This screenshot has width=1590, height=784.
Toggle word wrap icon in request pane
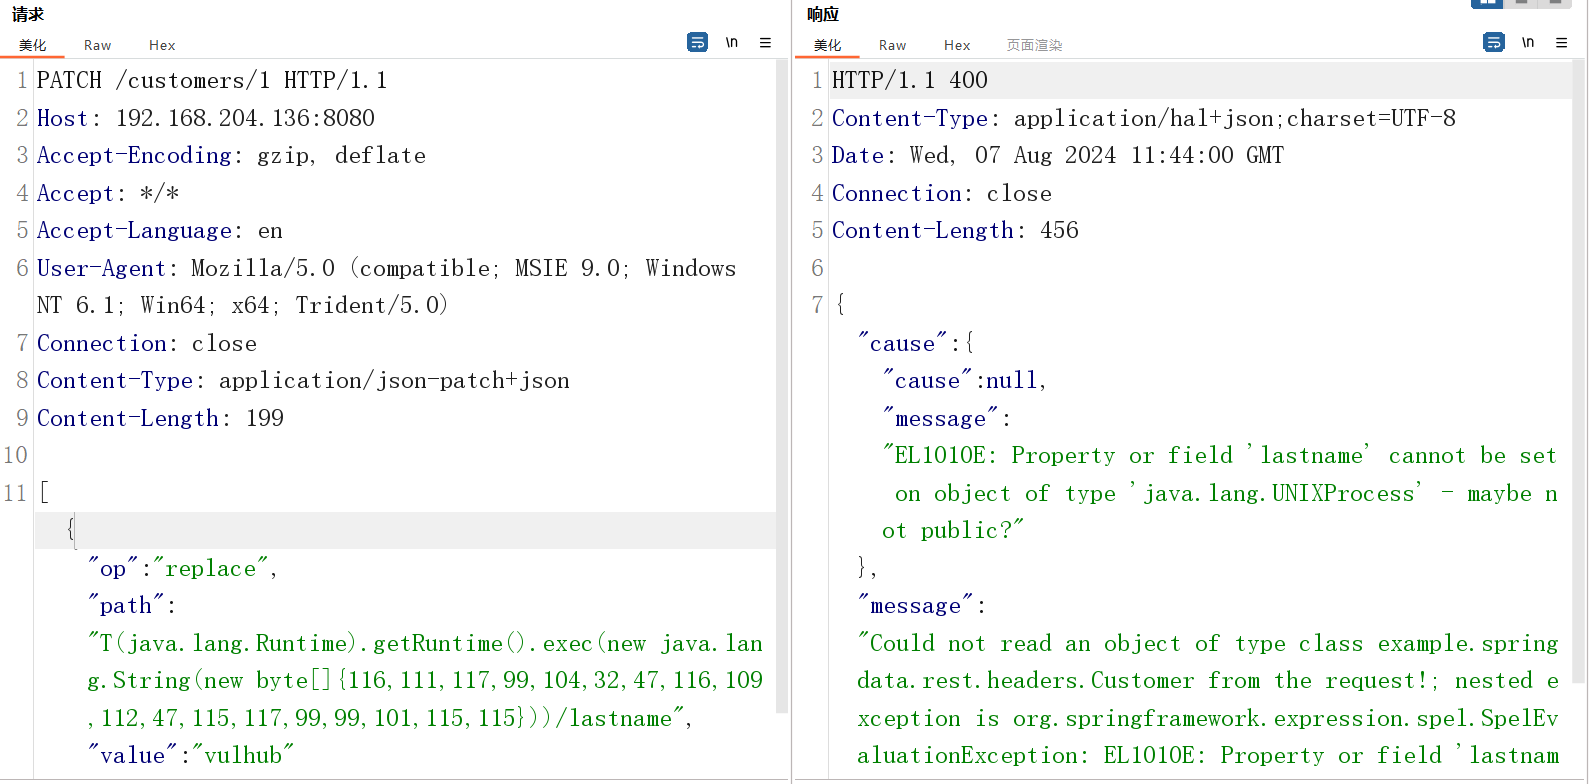point(697,42)
